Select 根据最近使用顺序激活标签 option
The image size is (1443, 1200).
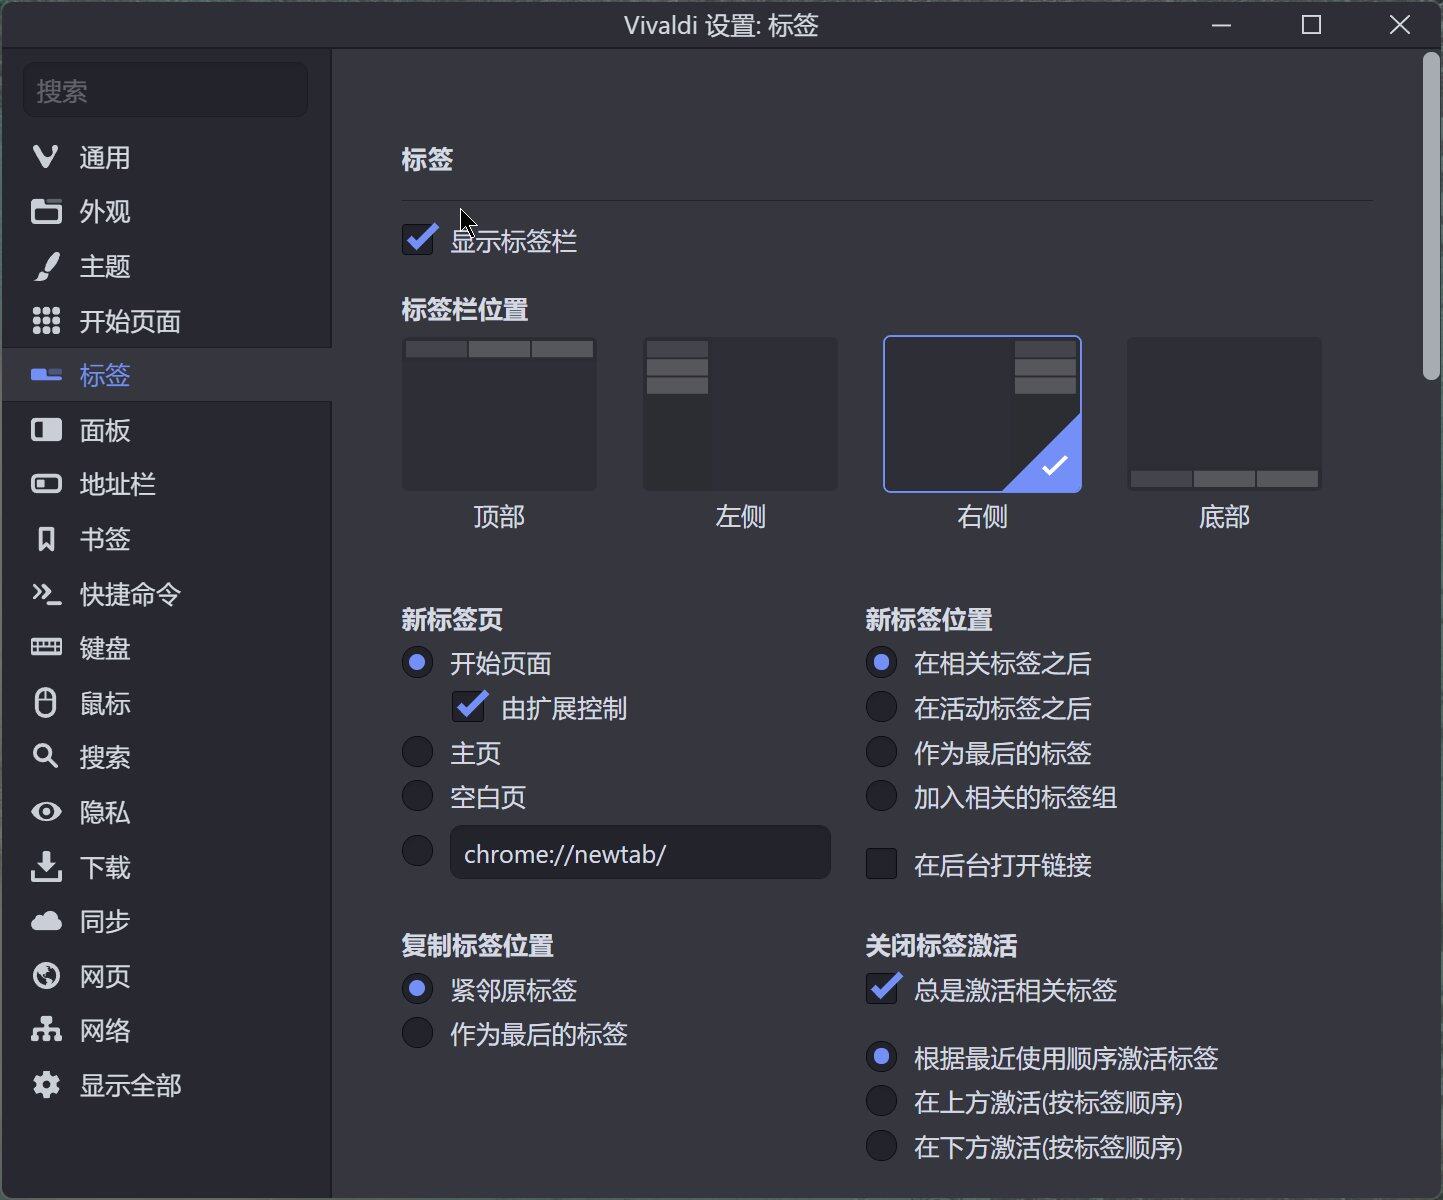pyautogui.click(x=881, y=1057)
